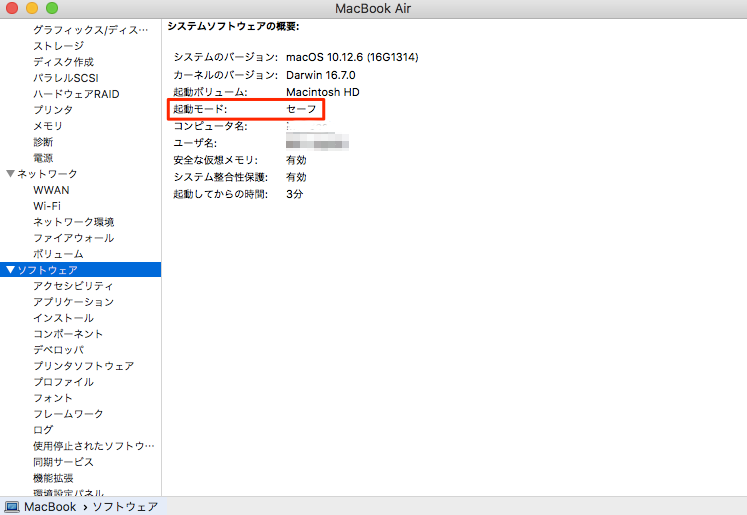This screenshot has width=747, height=515.
Task: Select ログ in the software list
Action: pos(43,430)
